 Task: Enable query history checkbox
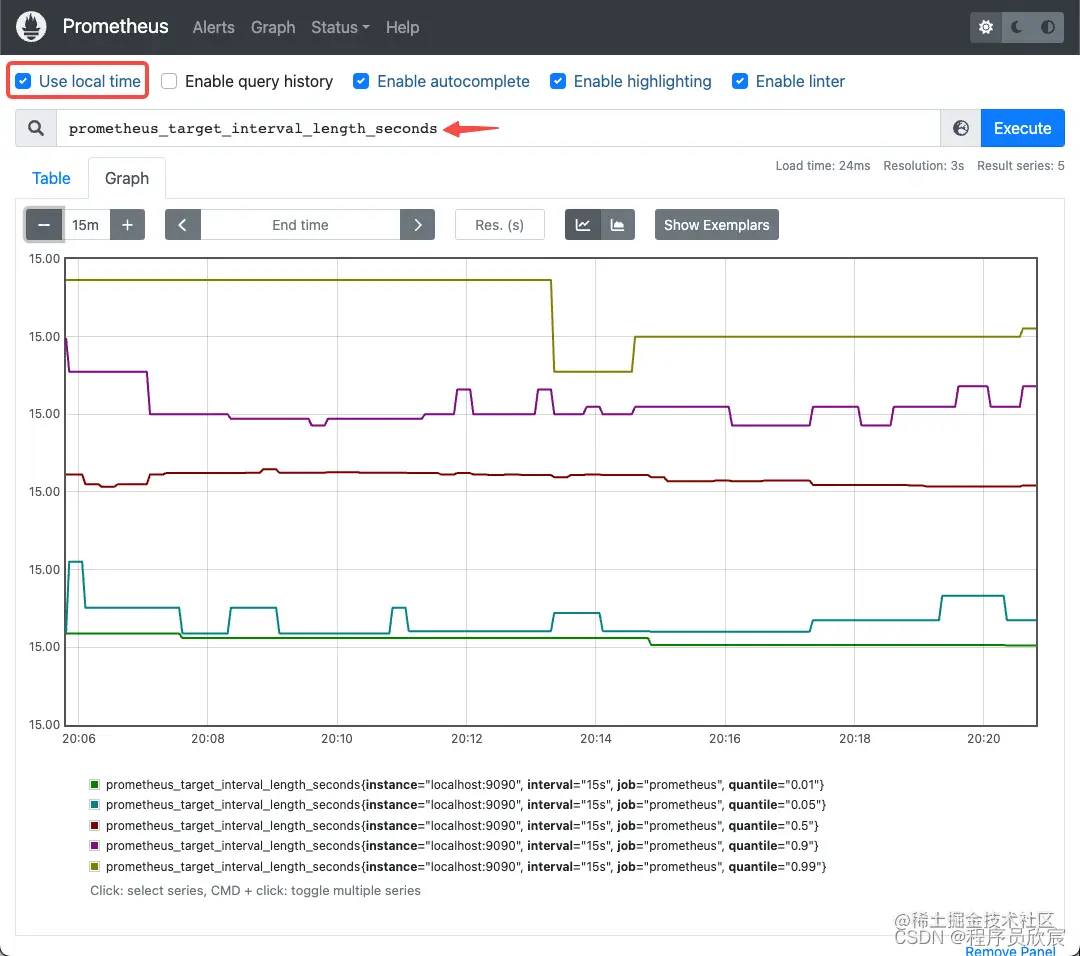(169, 81)
